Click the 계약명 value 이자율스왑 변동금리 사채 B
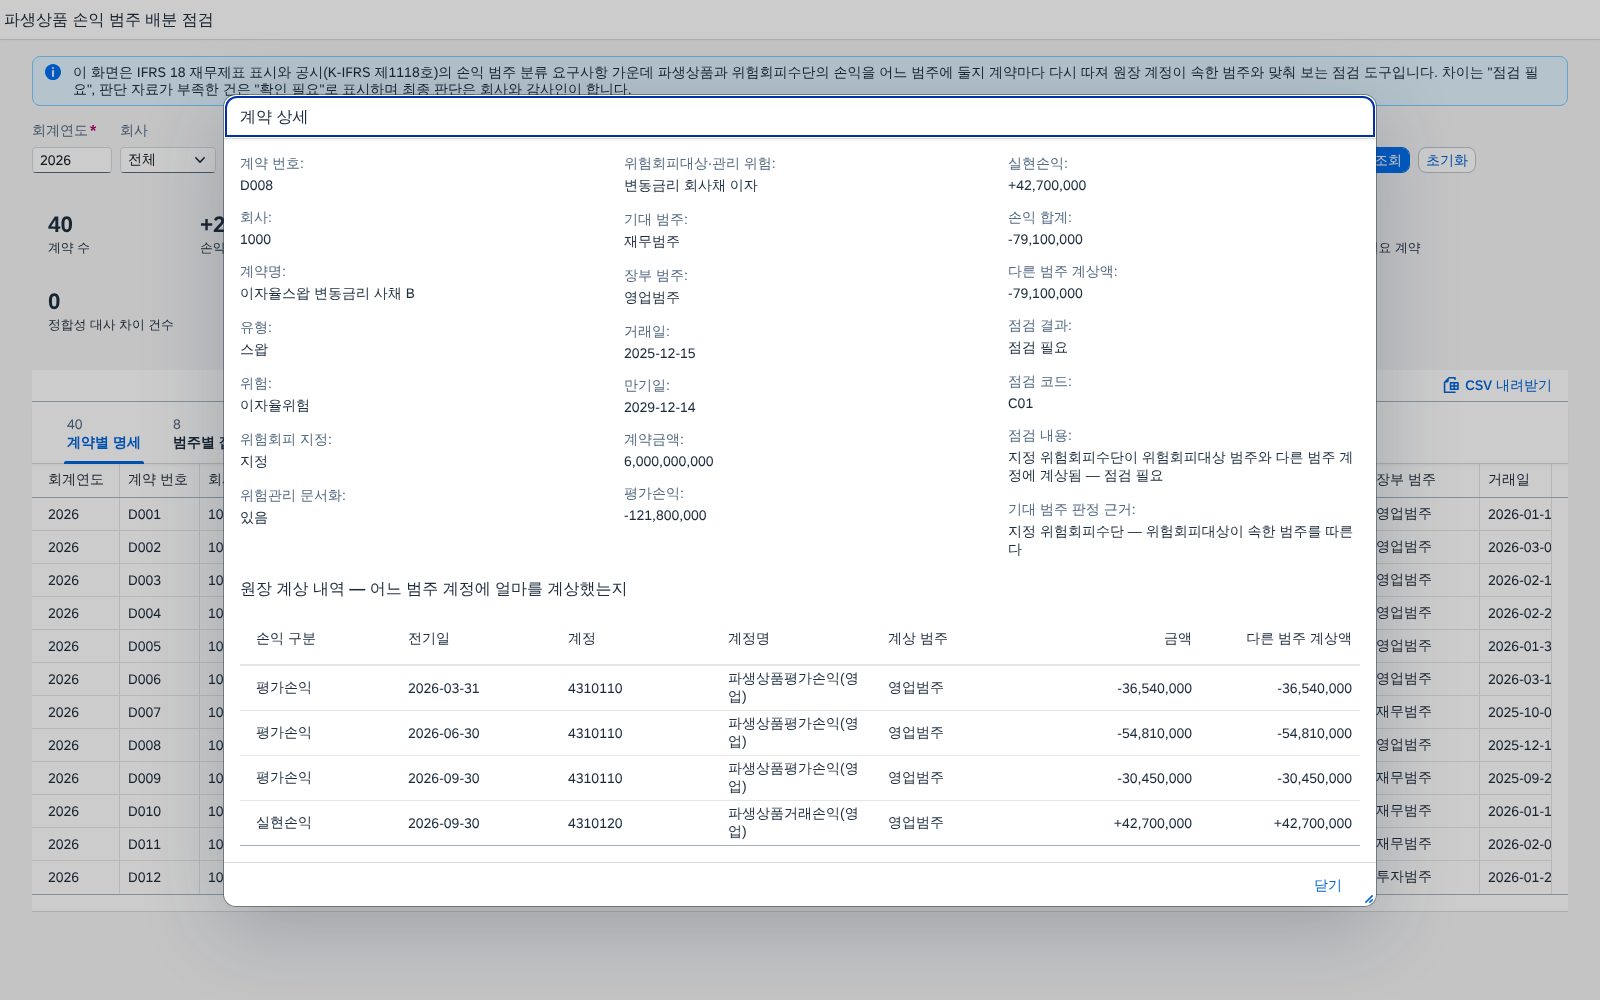 click(327, 293)
